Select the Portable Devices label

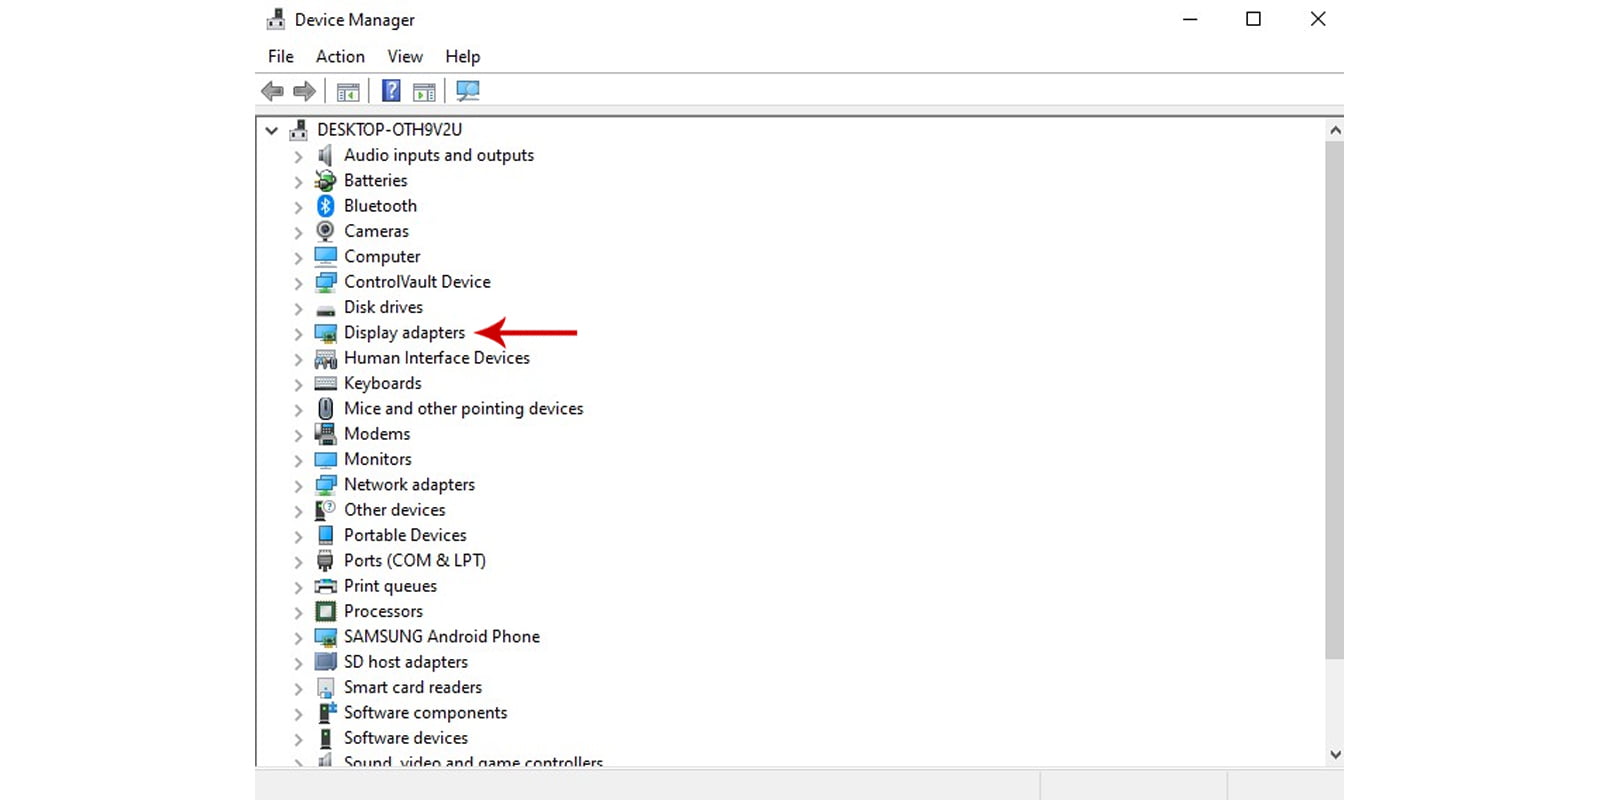click(405, 535)
